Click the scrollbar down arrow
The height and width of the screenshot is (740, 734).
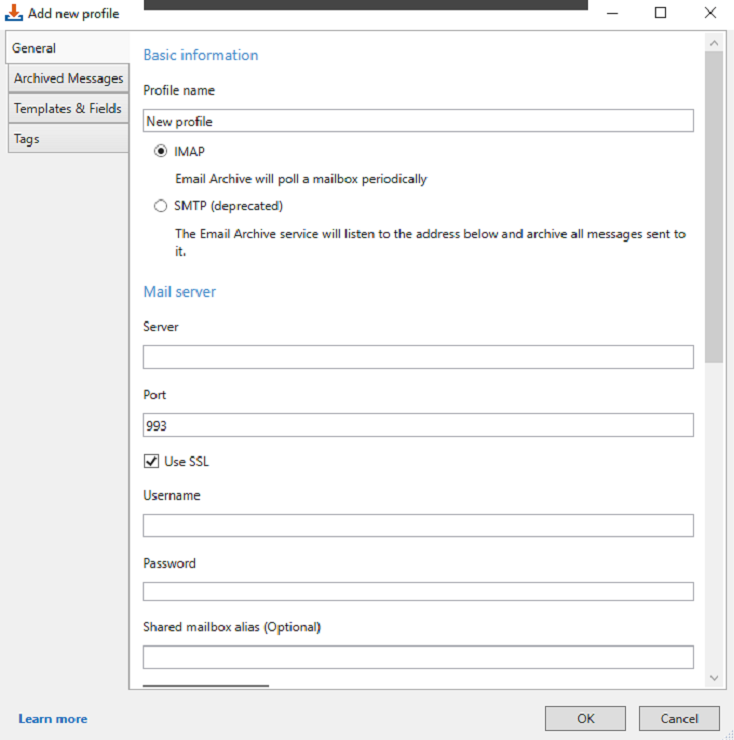(x=714, y=678)
